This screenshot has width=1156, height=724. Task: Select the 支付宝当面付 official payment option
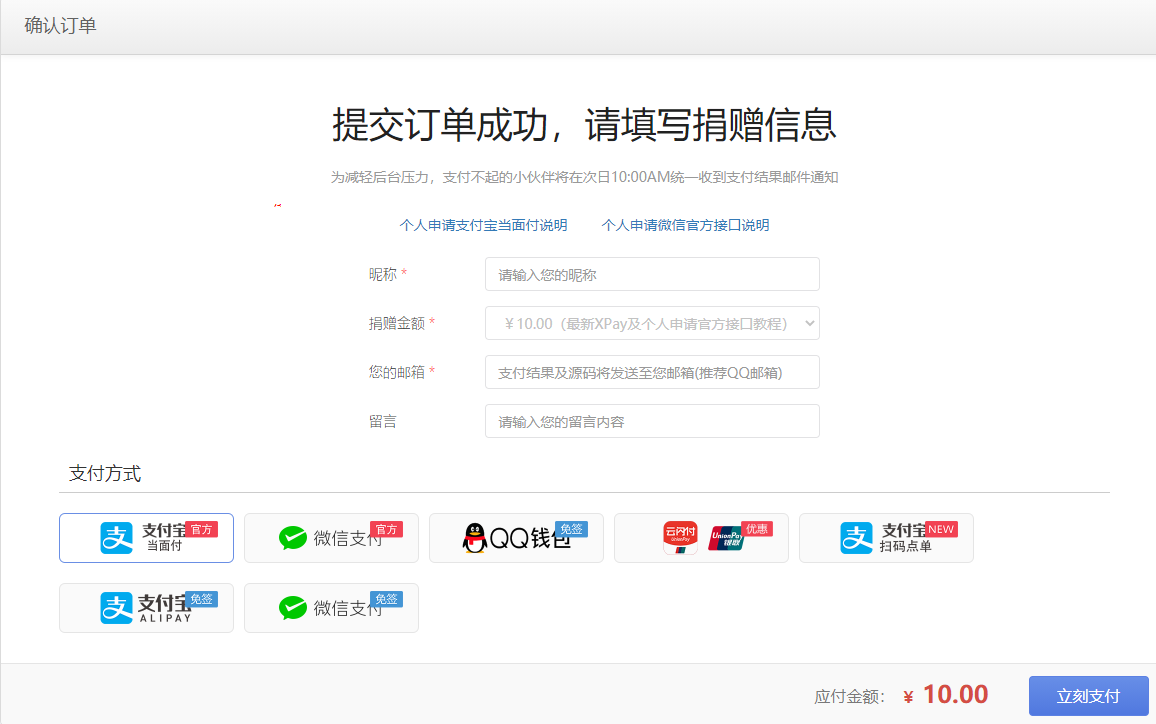click(147, 538)
